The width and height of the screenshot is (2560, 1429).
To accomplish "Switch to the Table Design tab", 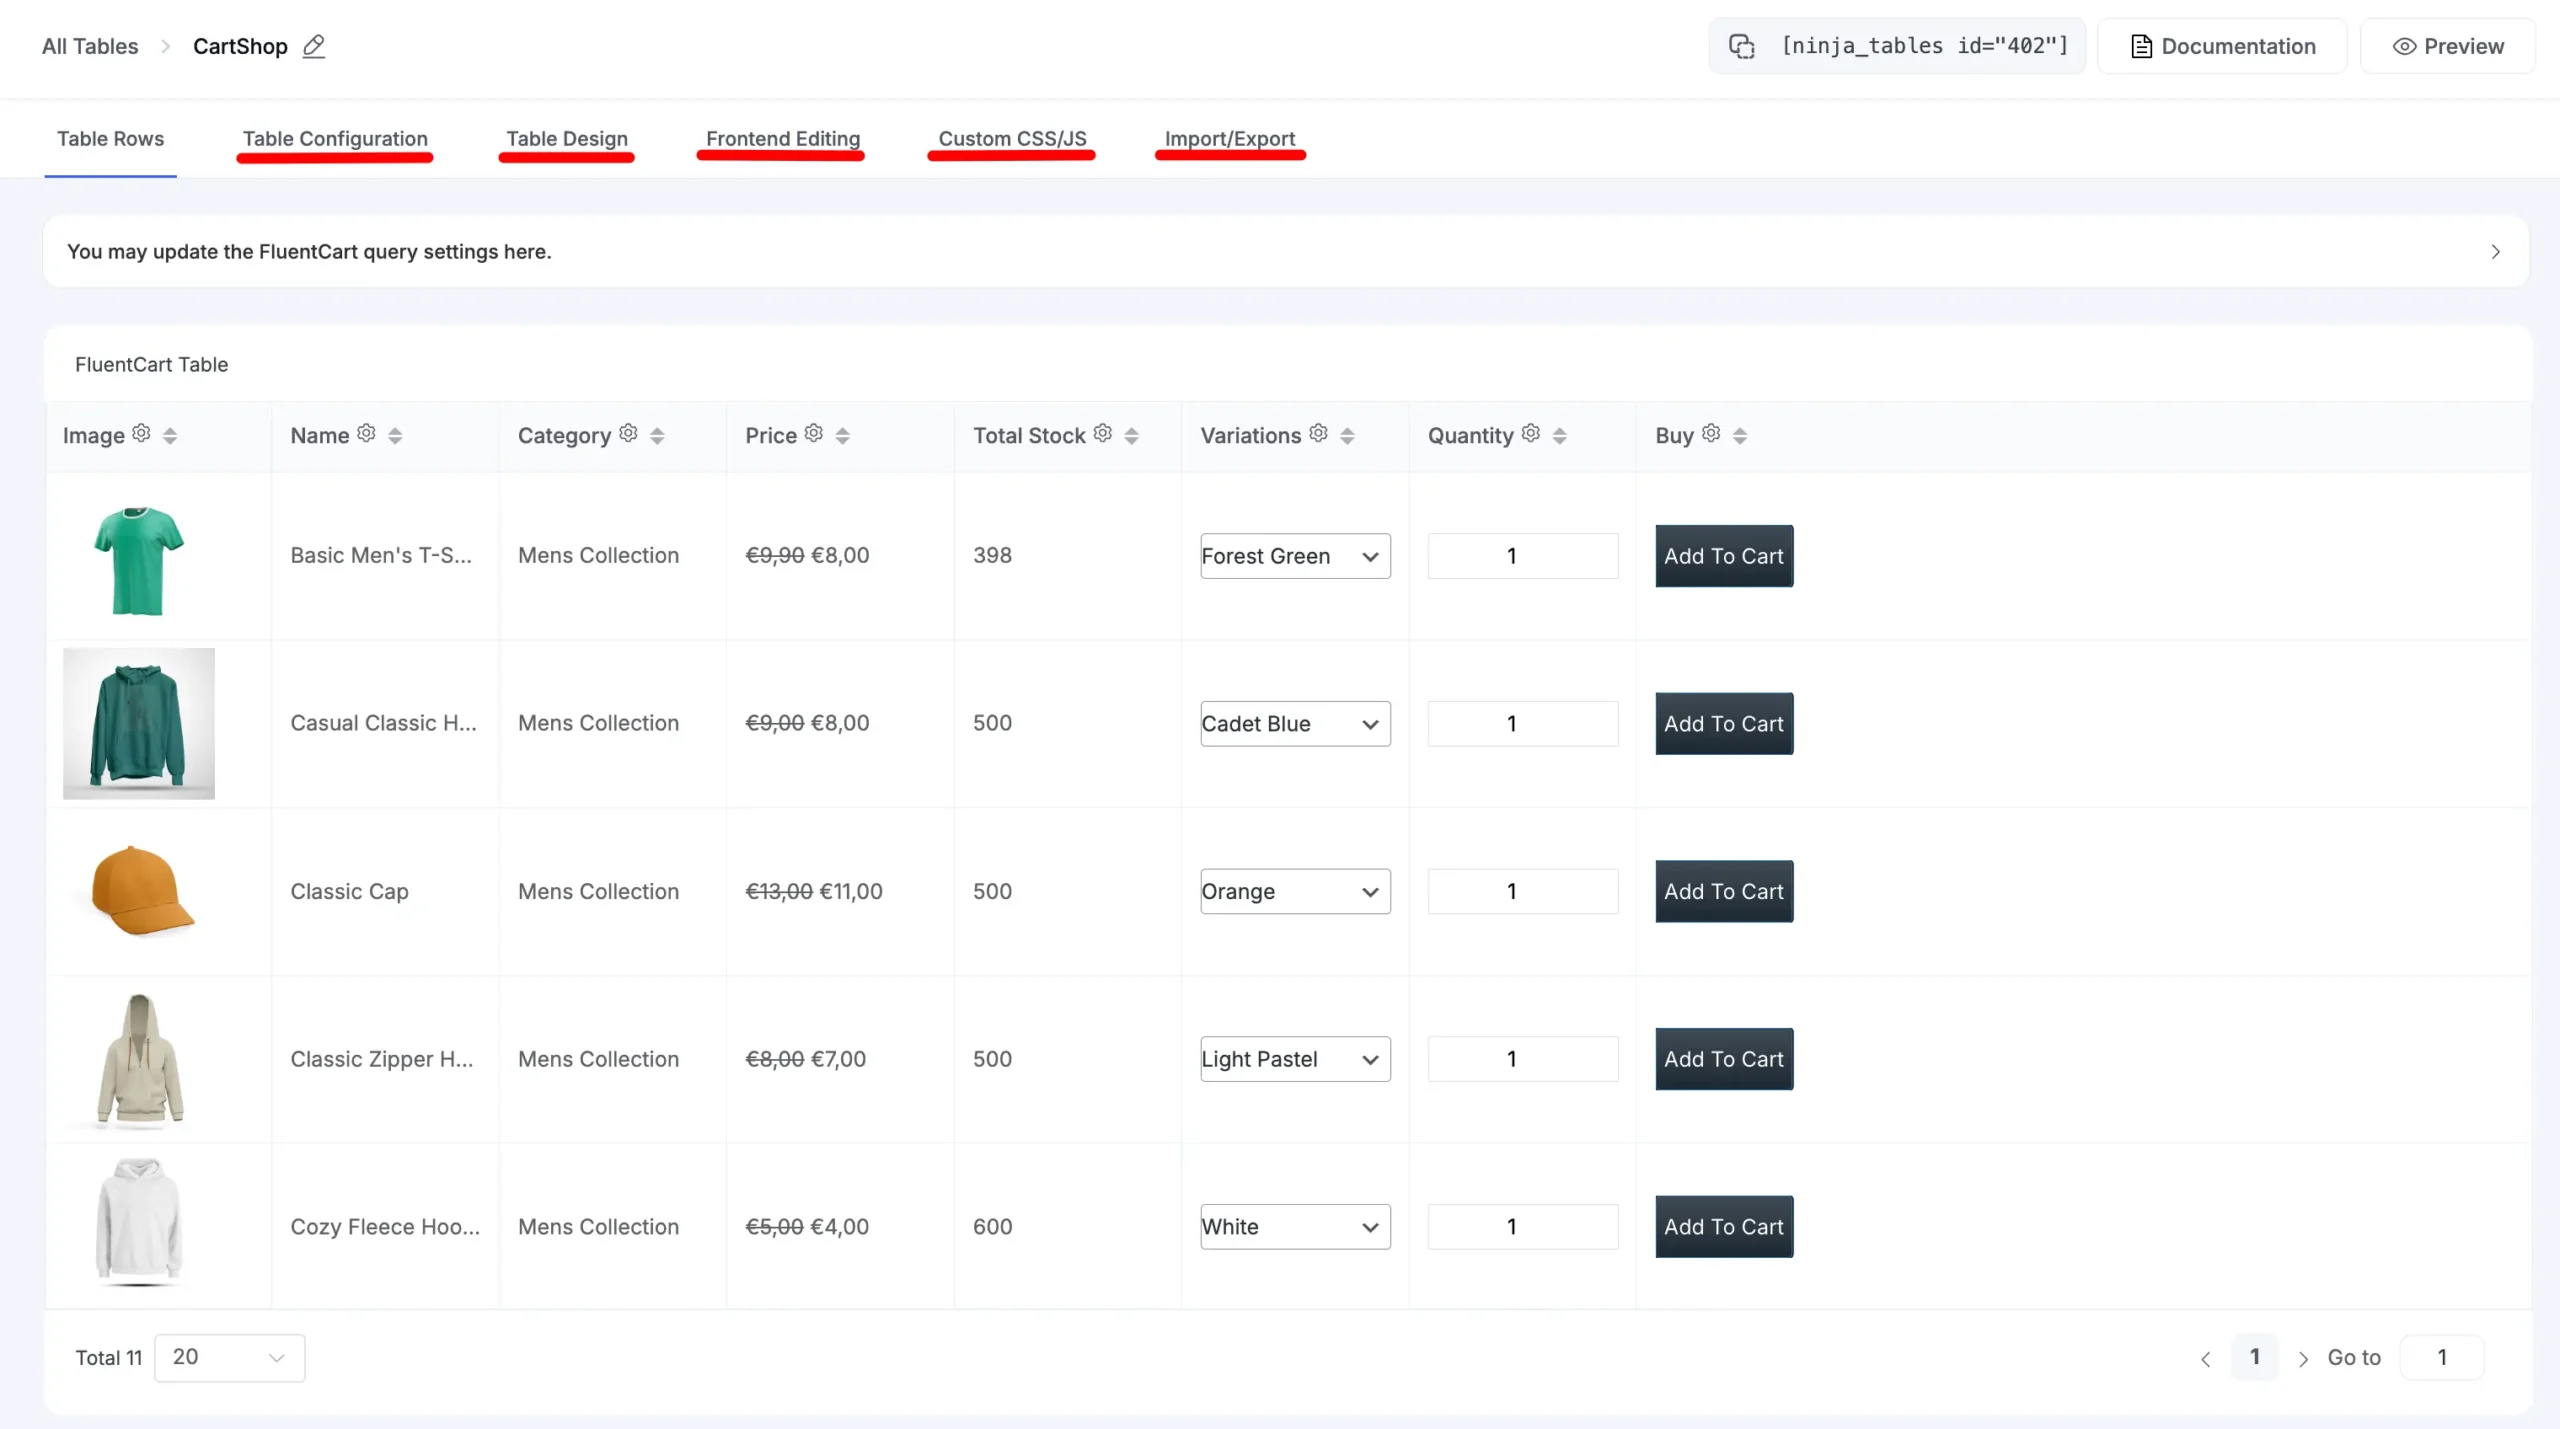I will point(566,139).
